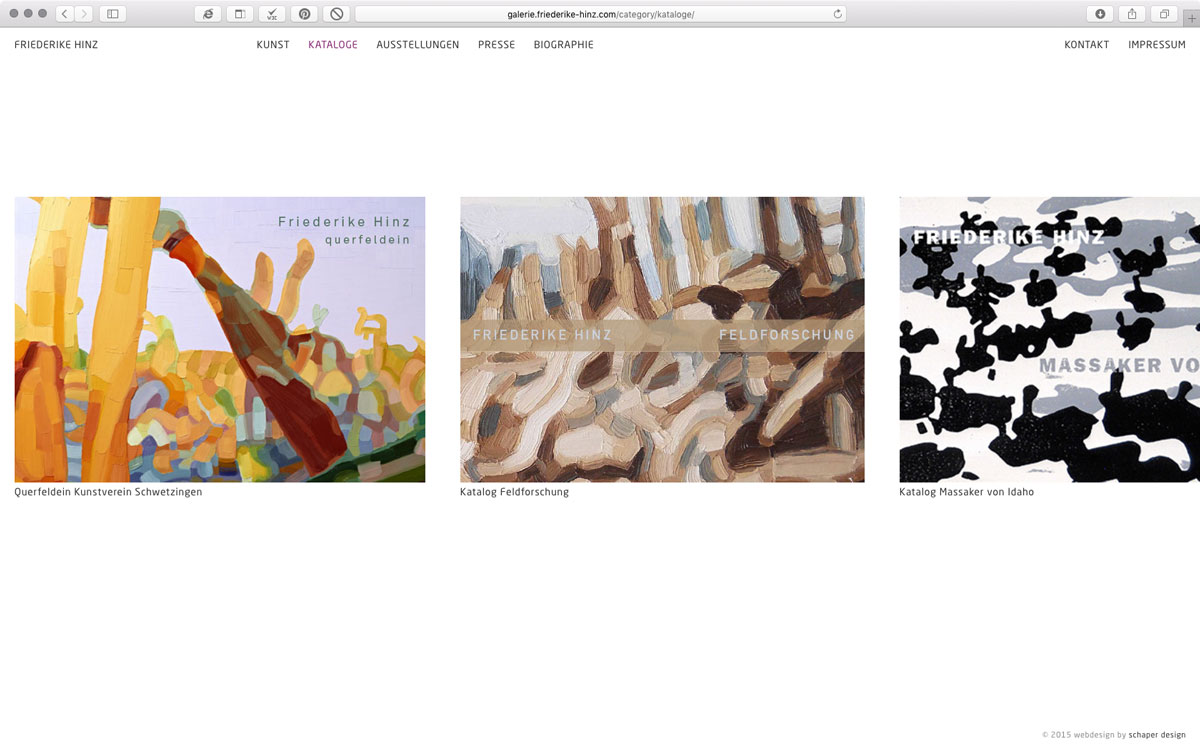Click the browser forward arrow button
This screenshot has width=1200, height=750.
click(84, 14)
